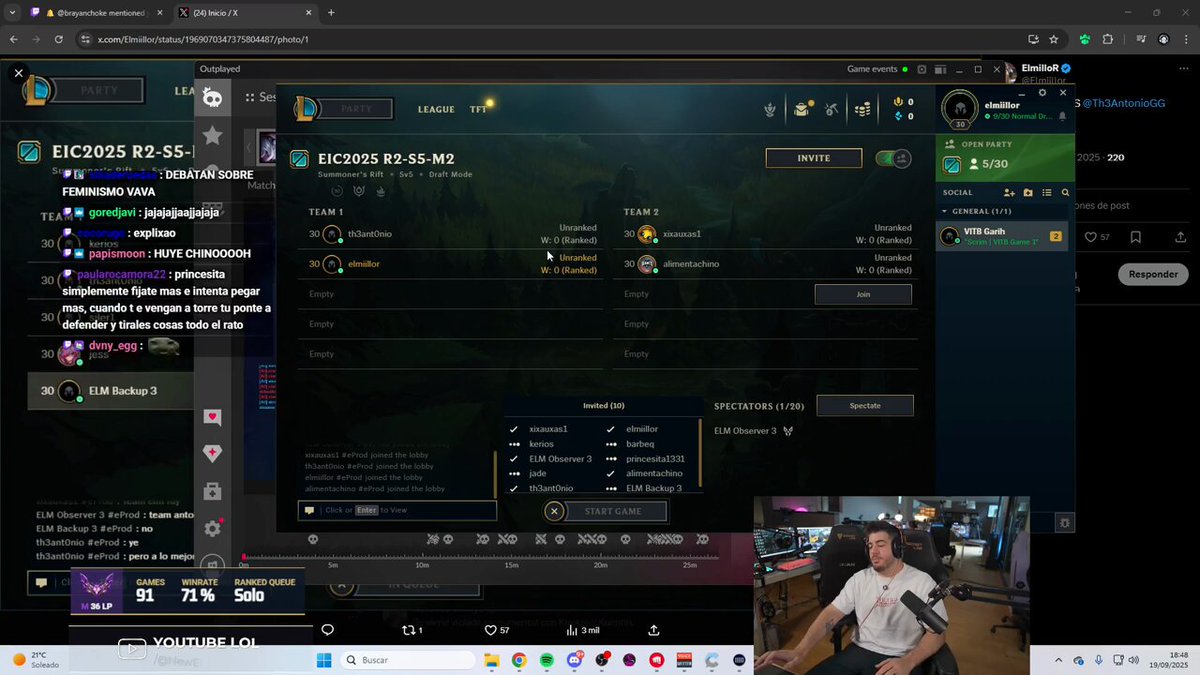Bookmark the post in the X sidebar
Screen dimensions: 1200x675
click(x=1136, y=237)
